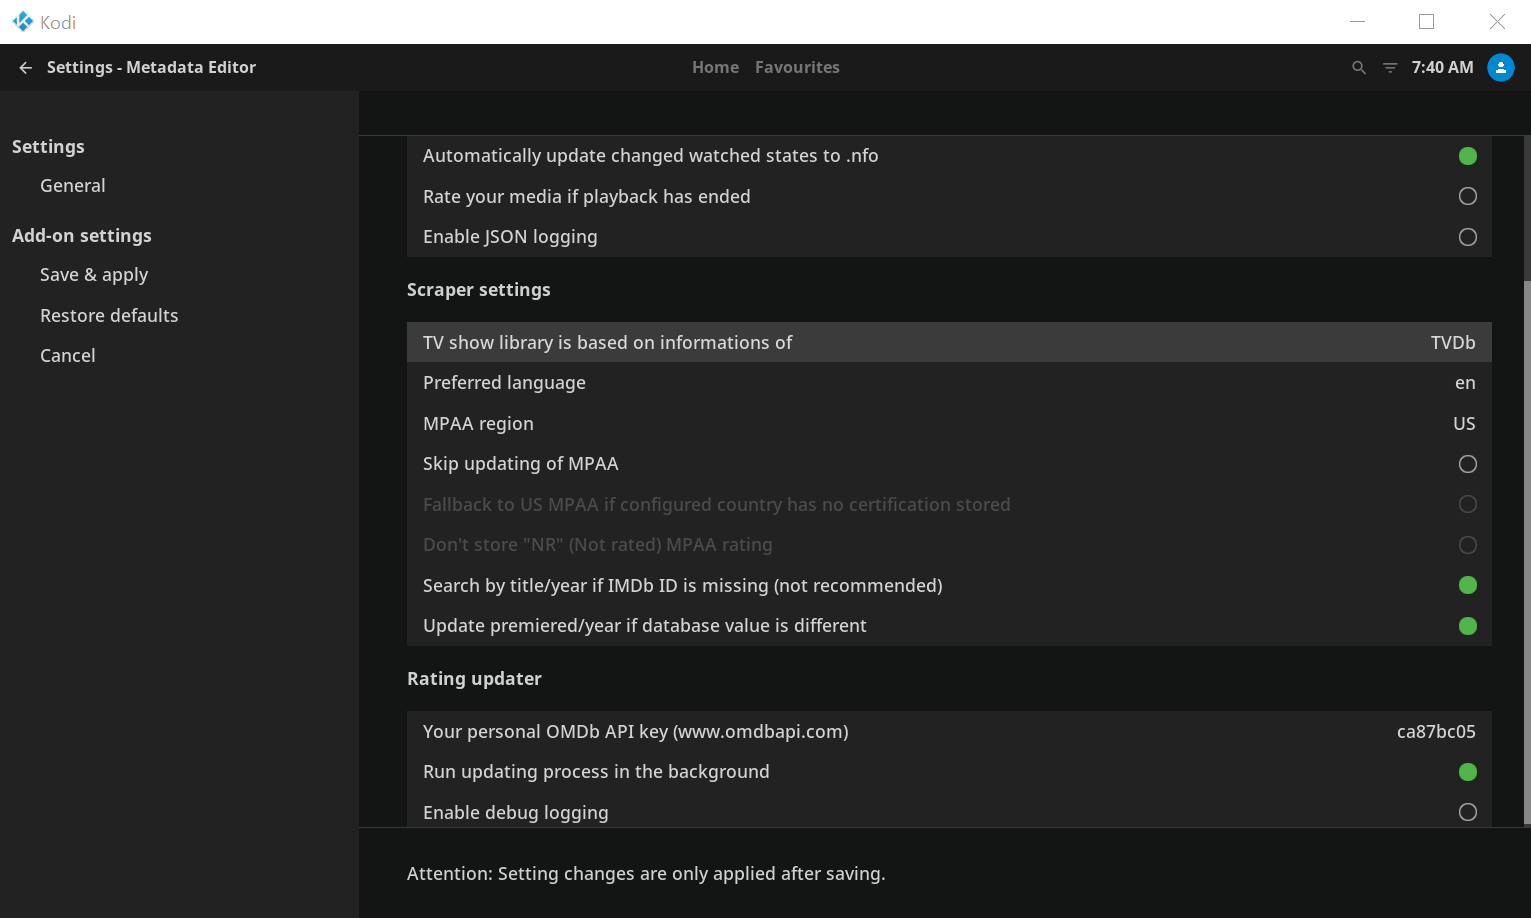
Task: Edit the personal OMDb API key field
Action: point(948,732)
